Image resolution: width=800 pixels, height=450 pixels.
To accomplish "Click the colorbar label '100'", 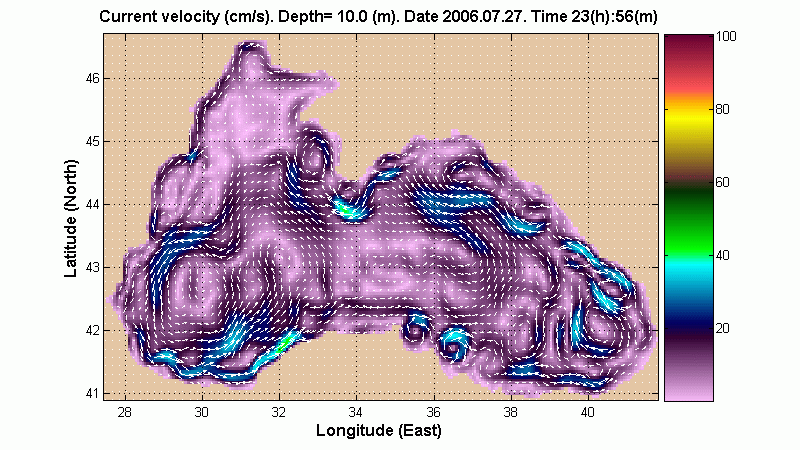I will point(726,36).
